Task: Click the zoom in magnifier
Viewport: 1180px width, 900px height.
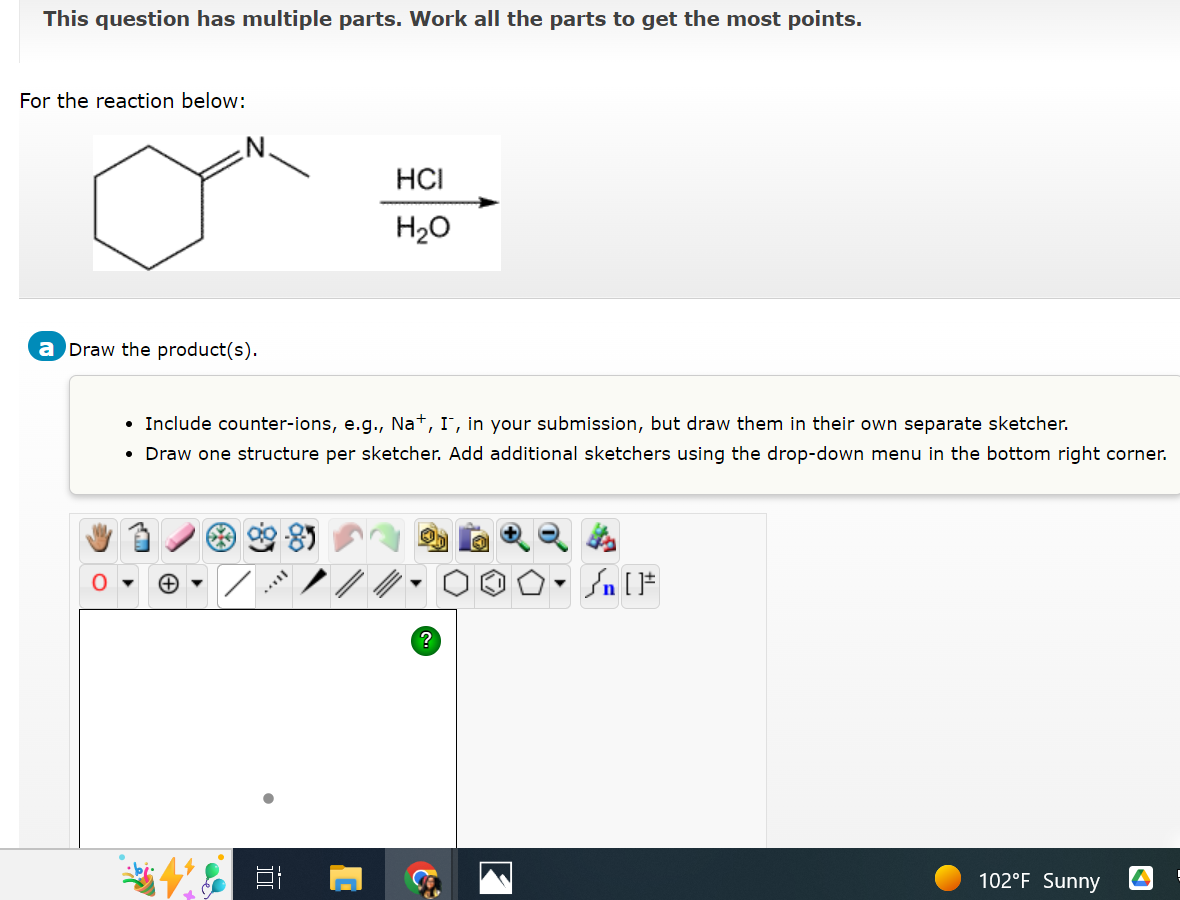Action: [514, 539]
